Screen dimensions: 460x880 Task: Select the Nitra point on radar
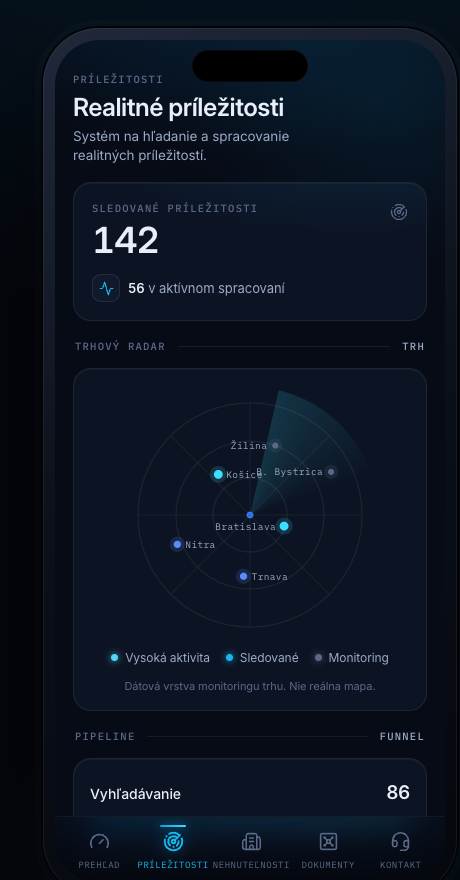pos(177,544)
